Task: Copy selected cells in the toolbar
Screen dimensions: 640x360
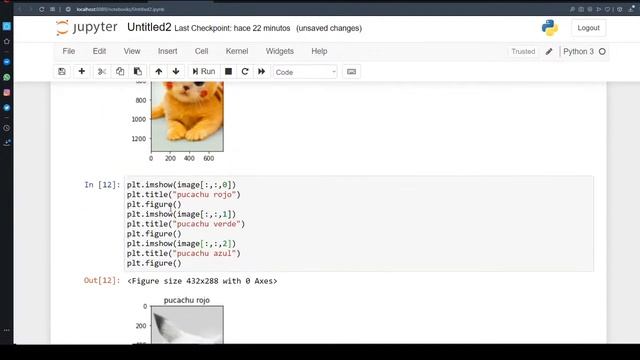Action: (x=120, y=72)
